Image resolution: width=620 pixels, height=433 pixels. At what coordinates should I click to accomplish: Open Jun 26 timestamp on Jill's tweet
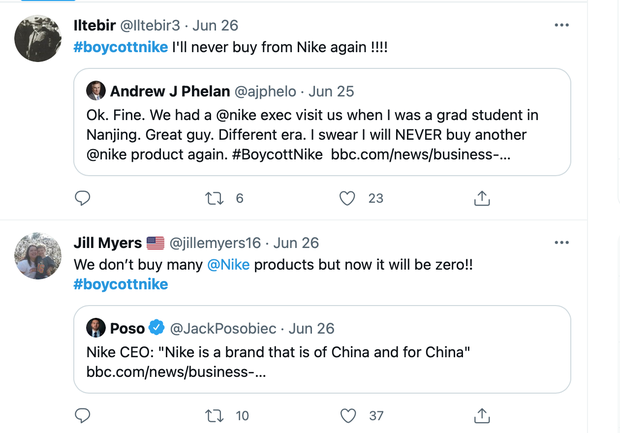(296, 243)
